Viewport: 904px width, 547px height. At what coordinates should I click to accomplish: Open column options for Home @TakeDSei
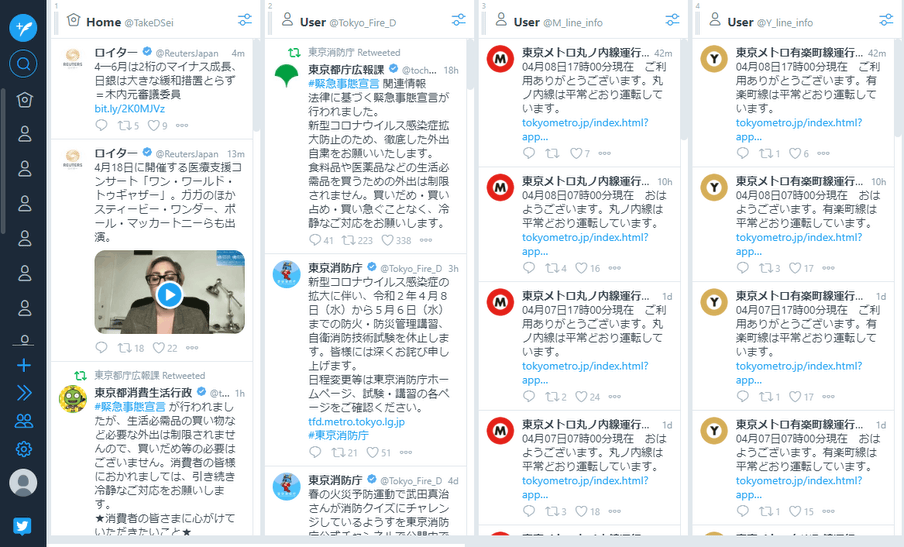[245, 20]
